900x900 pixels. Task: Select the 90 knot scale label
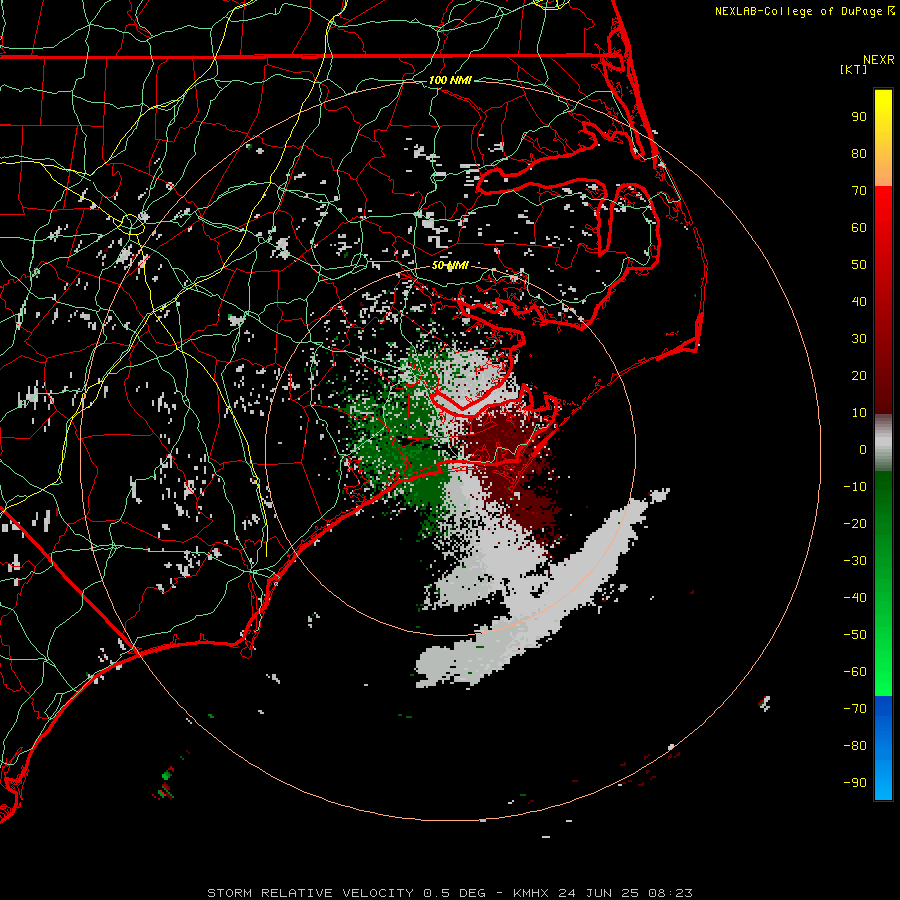click(x=859, y=117)
